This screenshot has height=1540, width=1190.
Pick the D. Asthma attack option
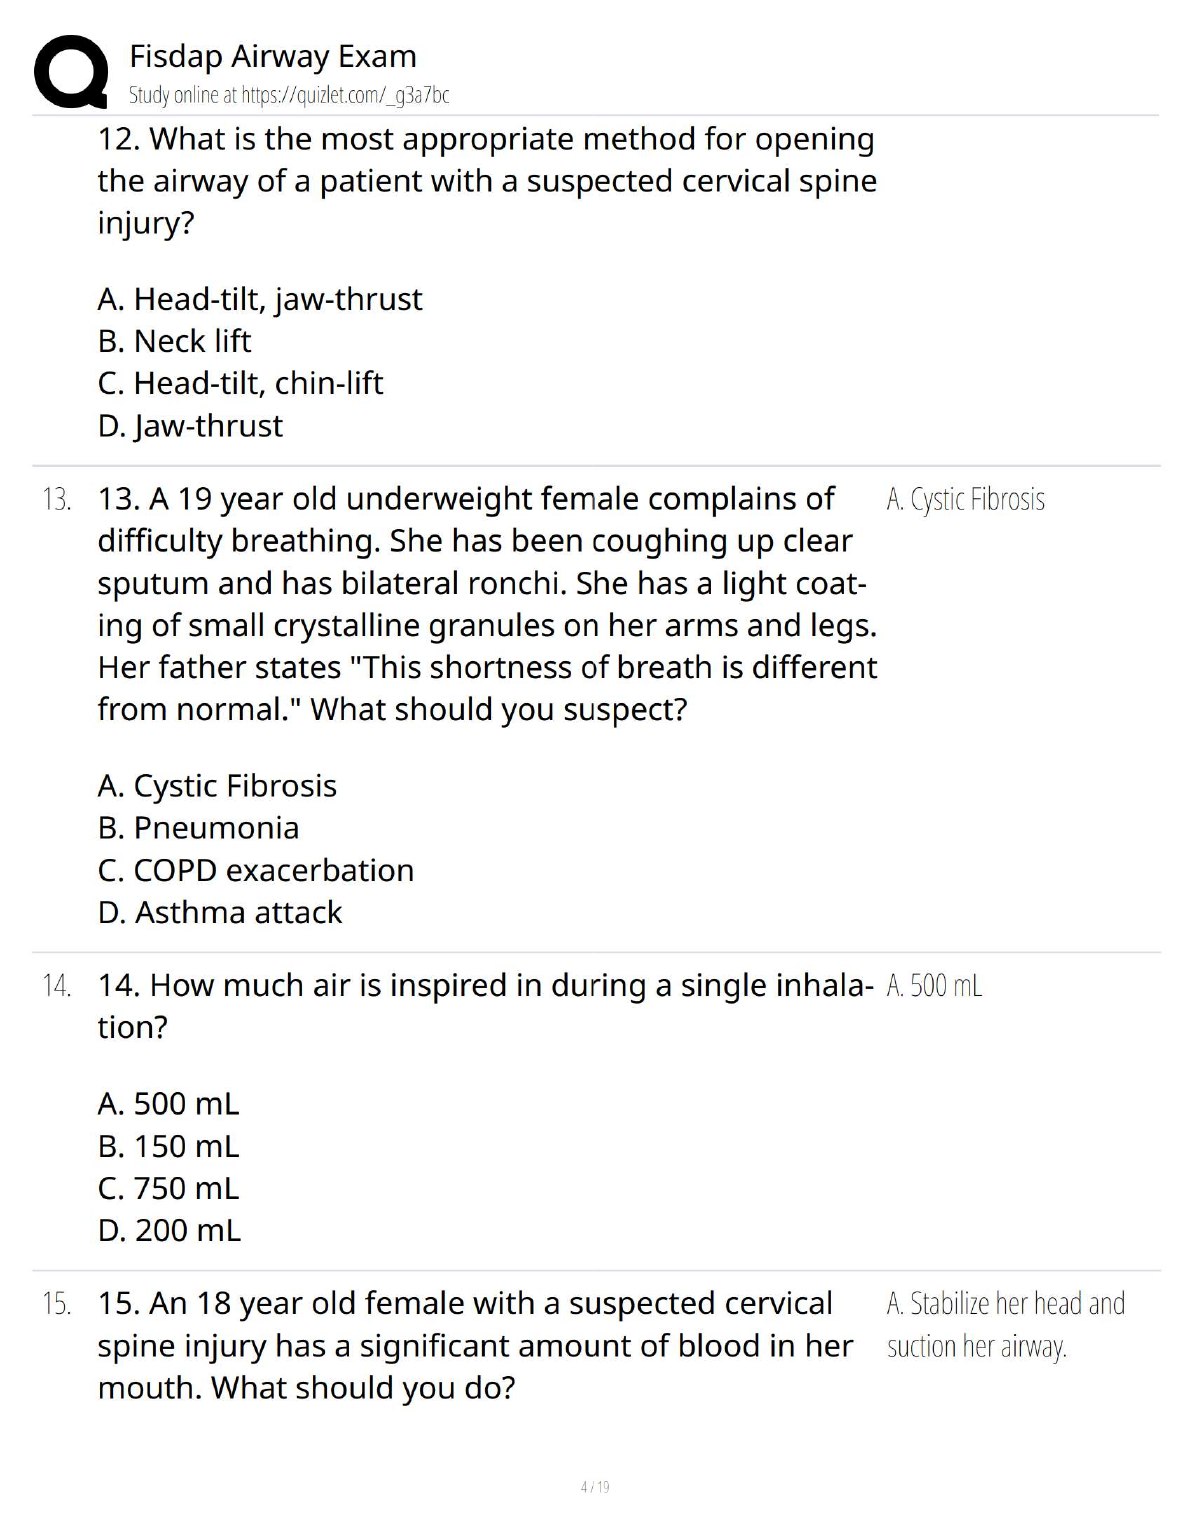(219, 912)
